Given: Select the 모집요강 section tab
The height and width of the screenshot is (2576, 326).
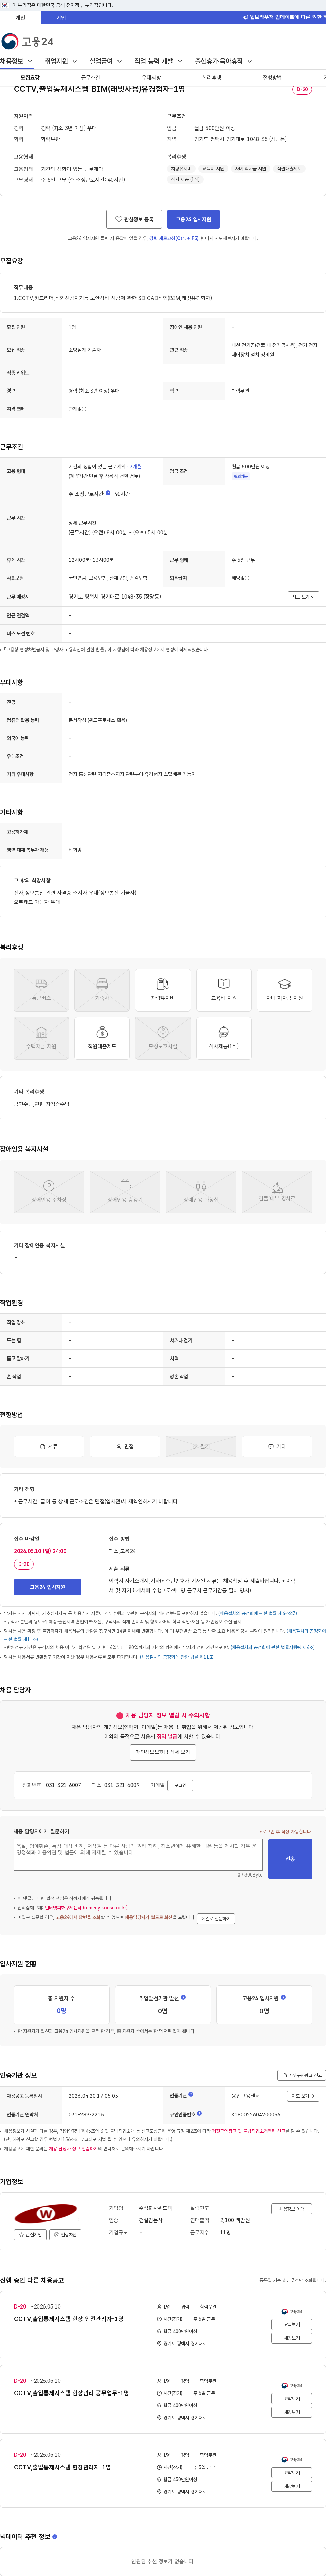Looking at the screenshot, I should 30,77.
